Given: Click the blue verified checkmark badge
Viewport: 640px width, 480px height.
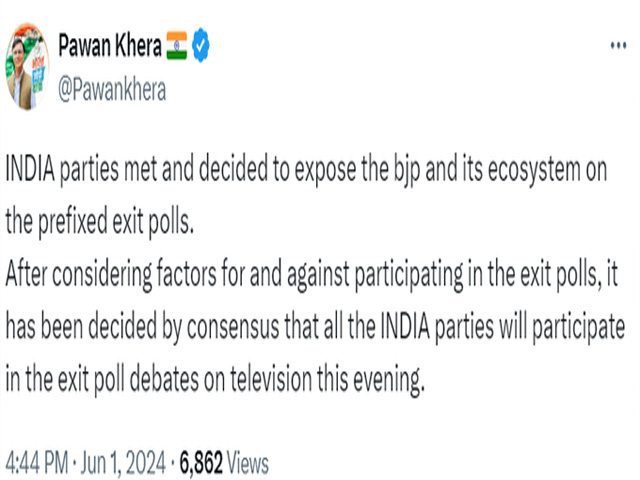Looking at the screenshot, I should [200, 45].
